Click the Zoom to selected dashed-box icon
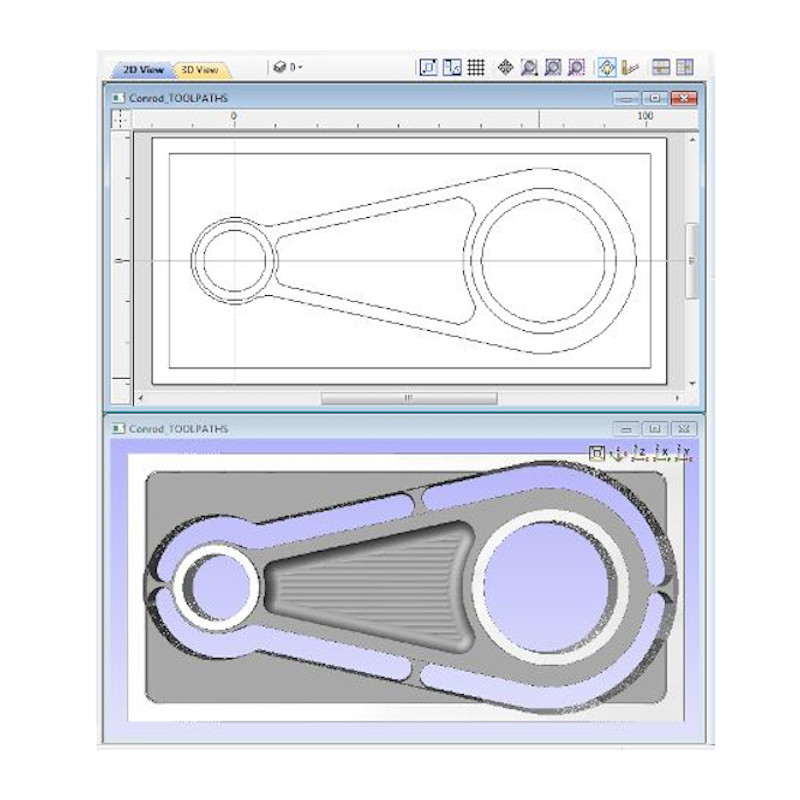This screenshot has width=800, height=800. (577, 67)
